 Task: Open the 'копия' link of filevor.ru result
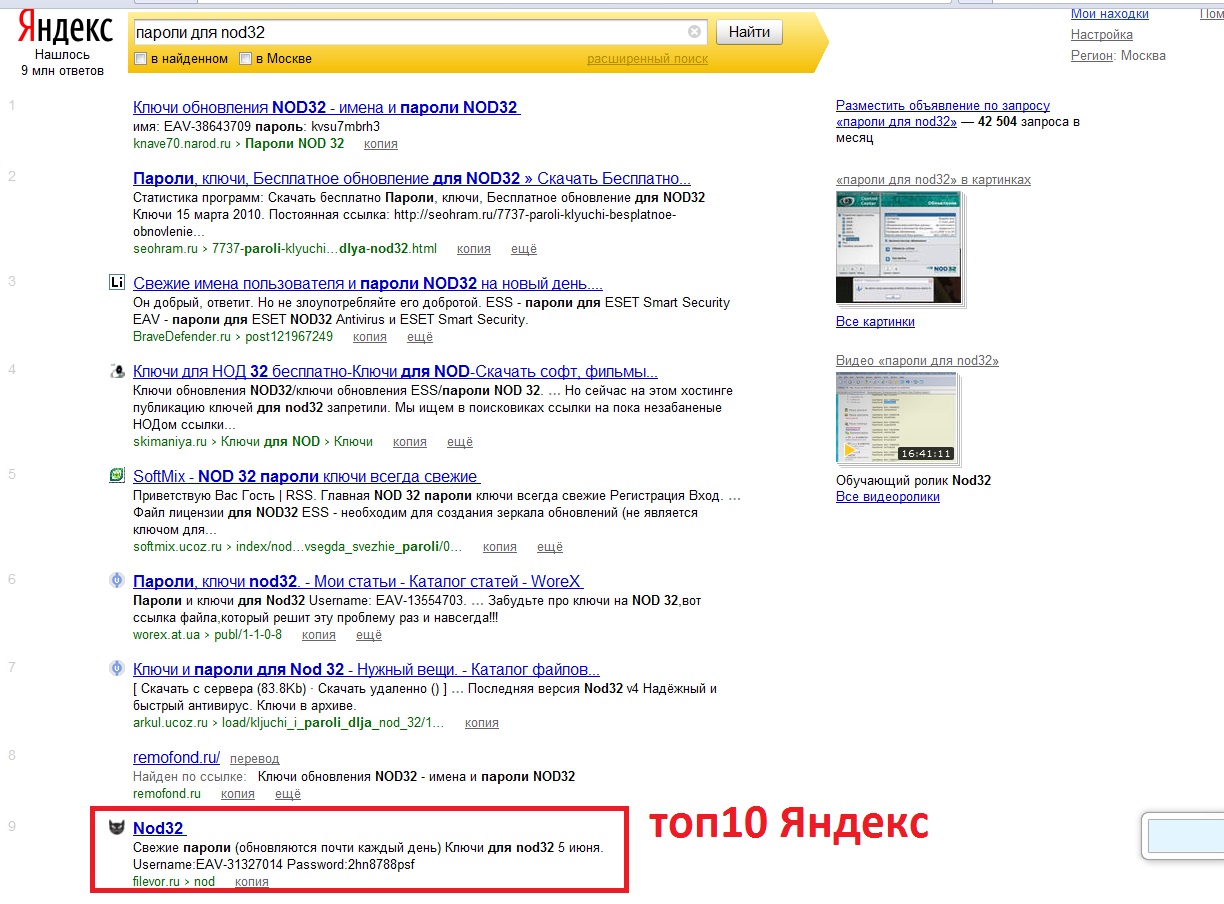tap(252, 882)
